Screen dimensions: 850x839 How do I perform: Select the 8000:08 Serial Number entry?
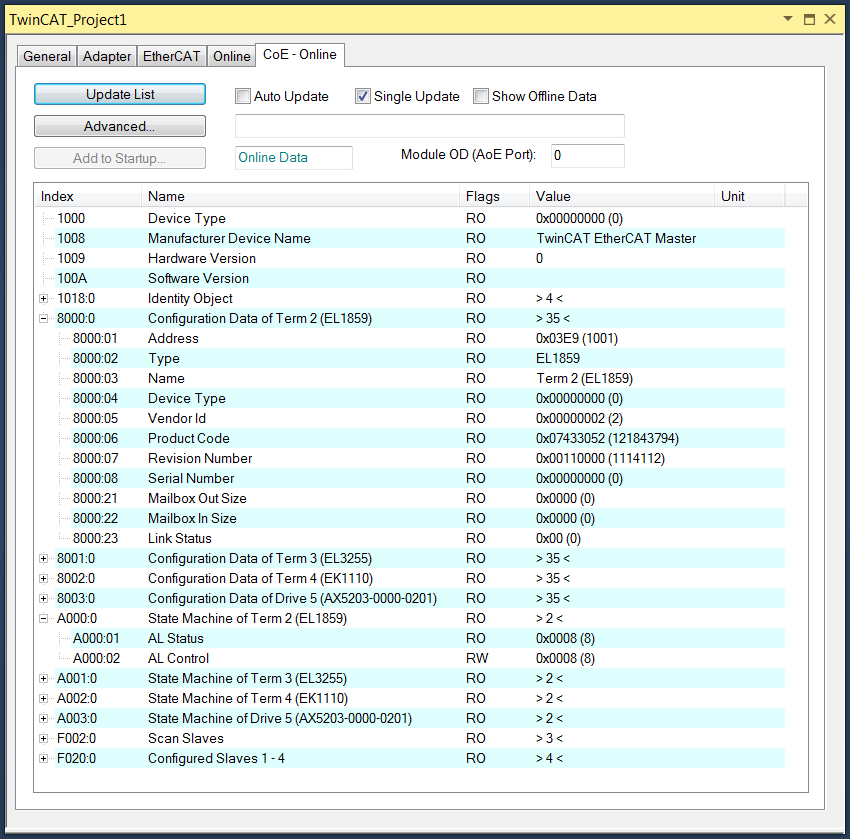[x=428, y=479]
